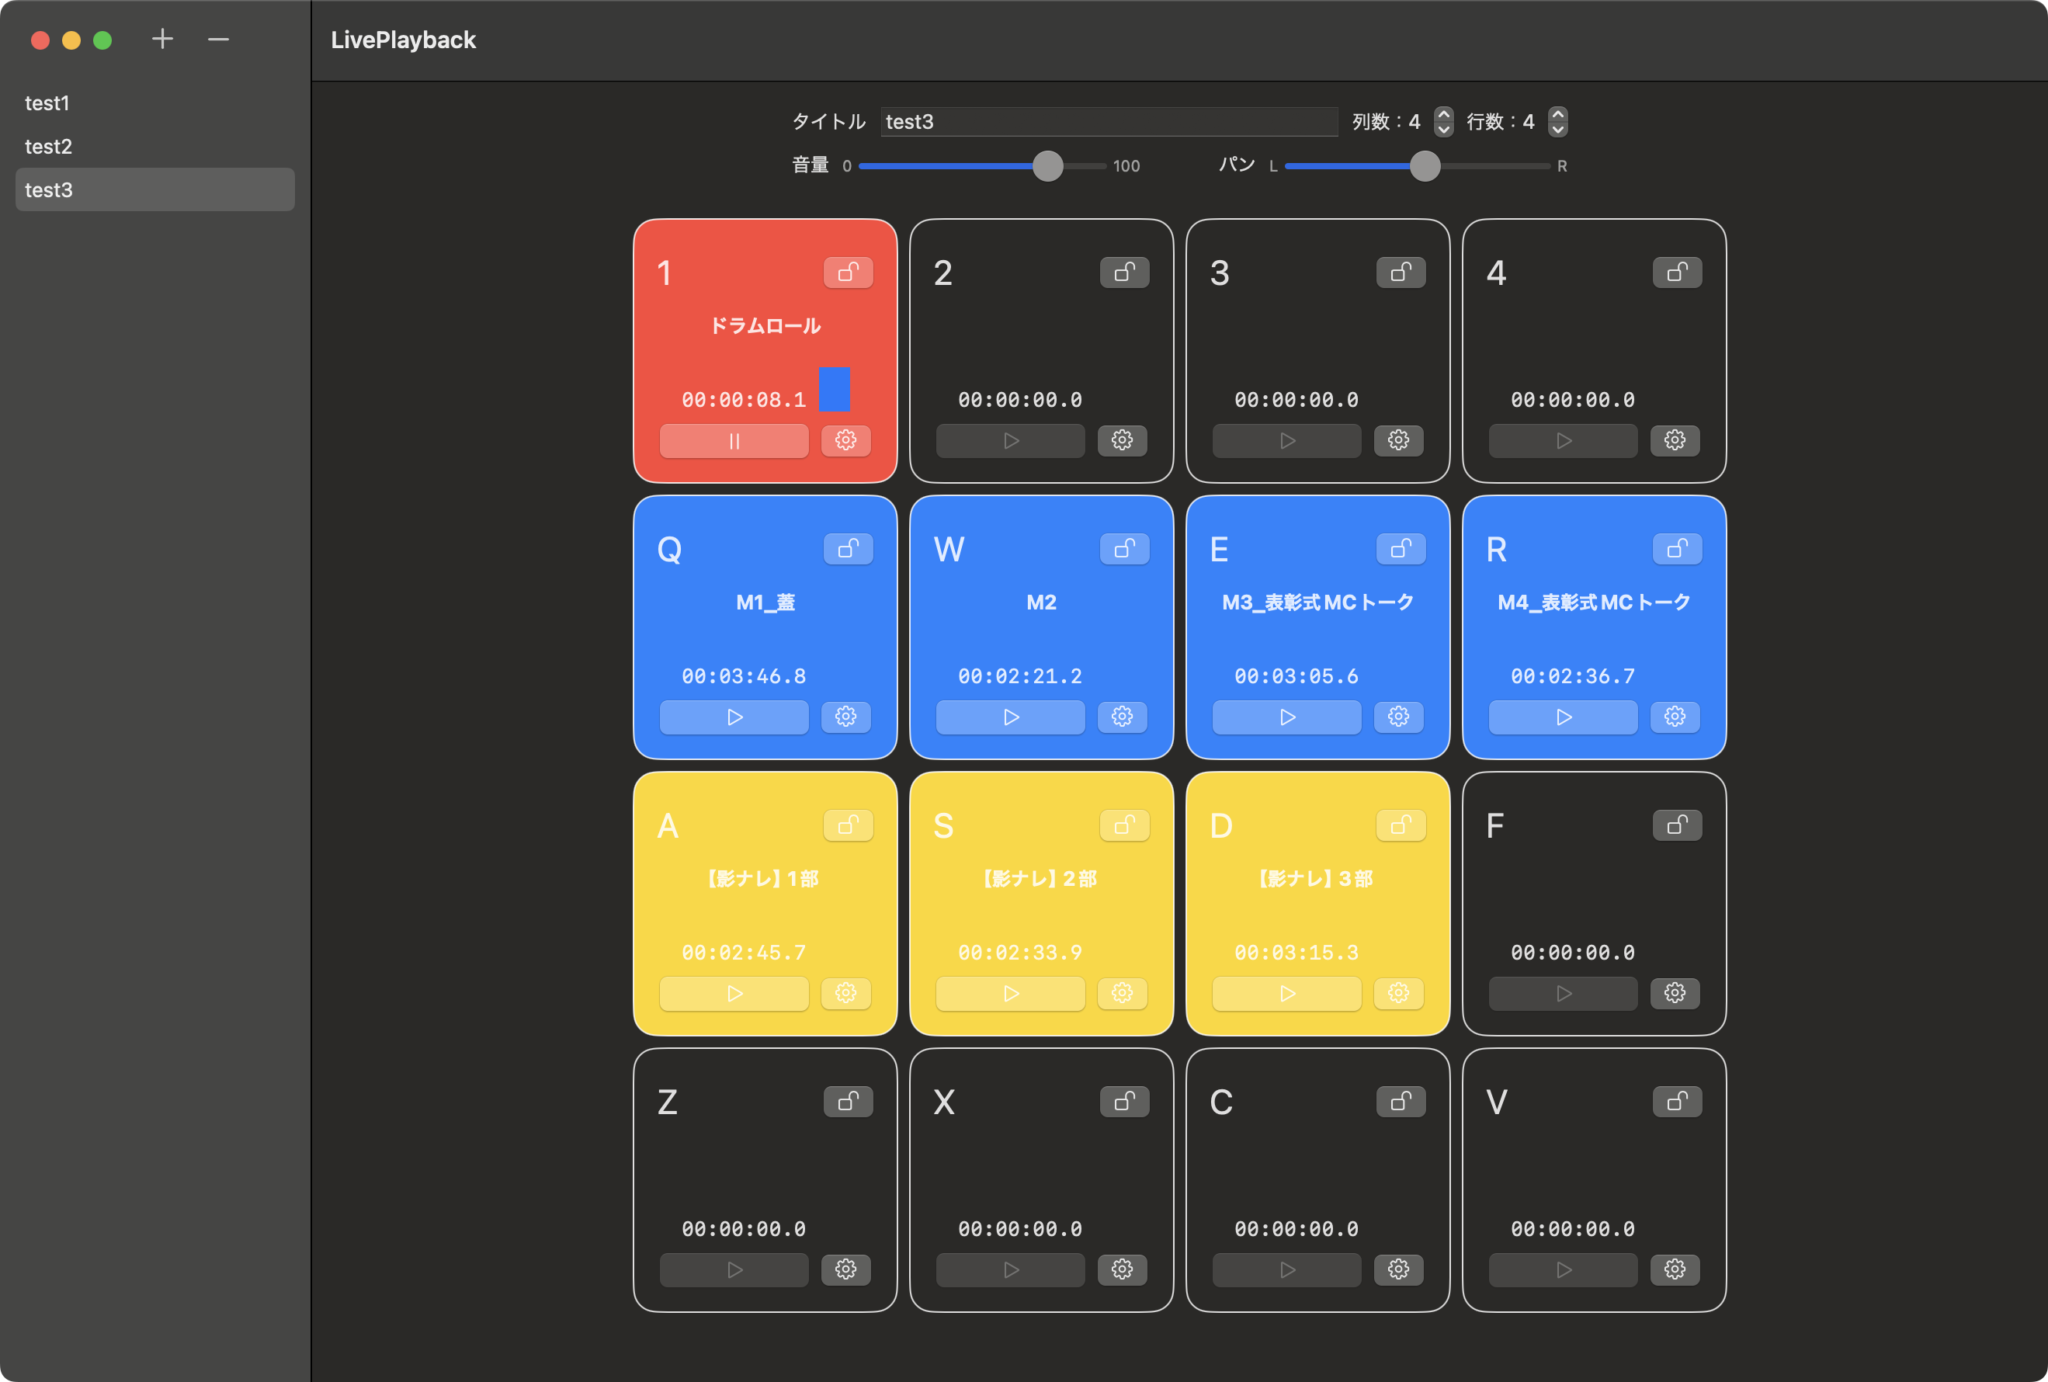Click the タイトル text field
Image resolution: width=2048 pixels, height=1382 pixels.
(1108, 121)
